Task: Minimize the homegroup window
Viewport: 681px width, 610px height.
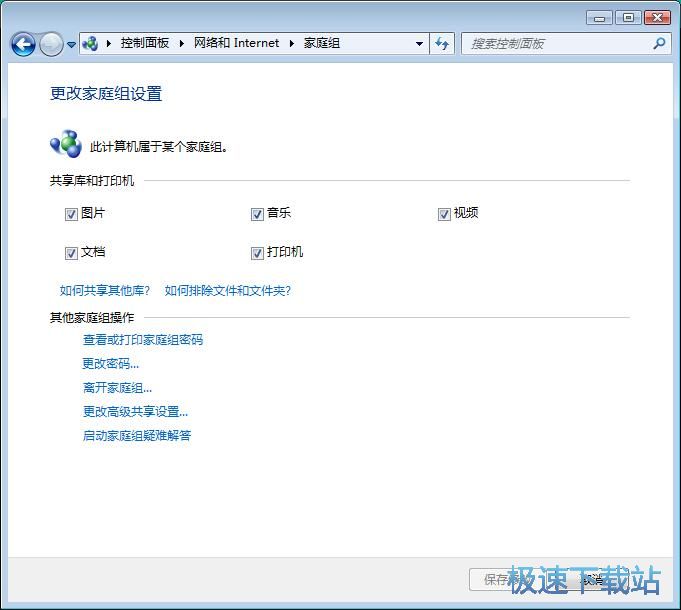Action: 599,18
